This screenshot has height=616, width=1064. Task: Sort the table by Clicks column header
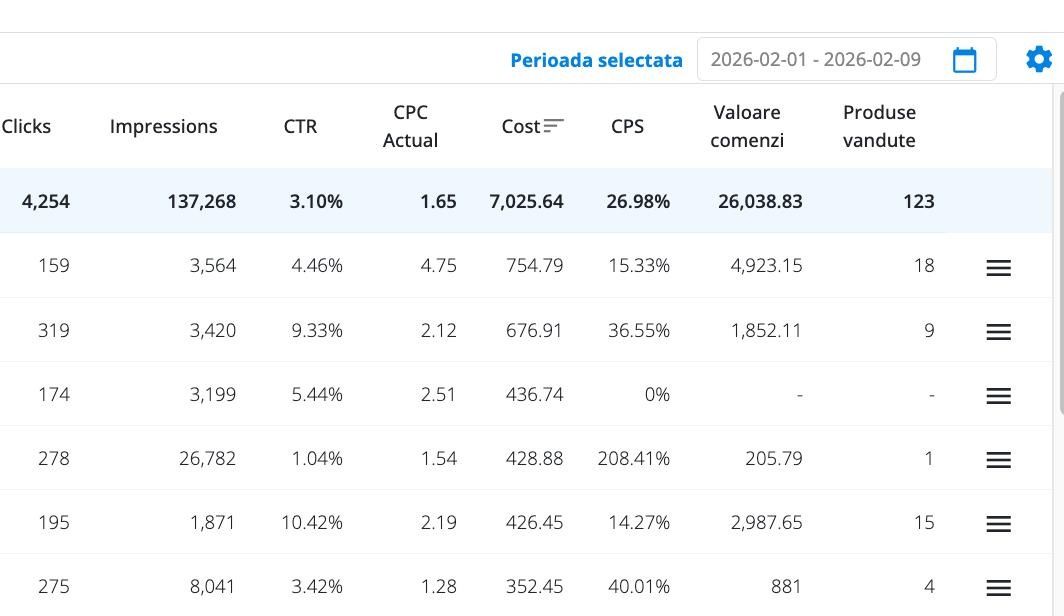click(26, 126)
